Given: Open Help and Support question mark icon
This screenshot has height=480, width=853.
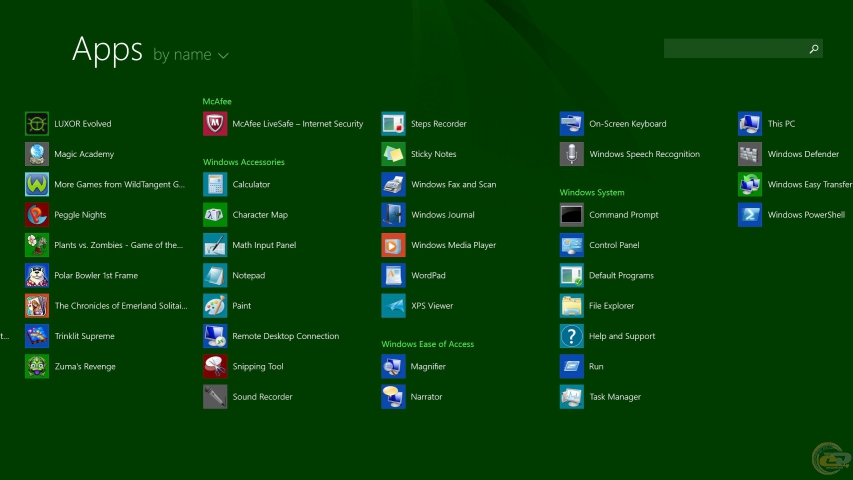Looking at the screenshot, I should (x=572, y=336).
